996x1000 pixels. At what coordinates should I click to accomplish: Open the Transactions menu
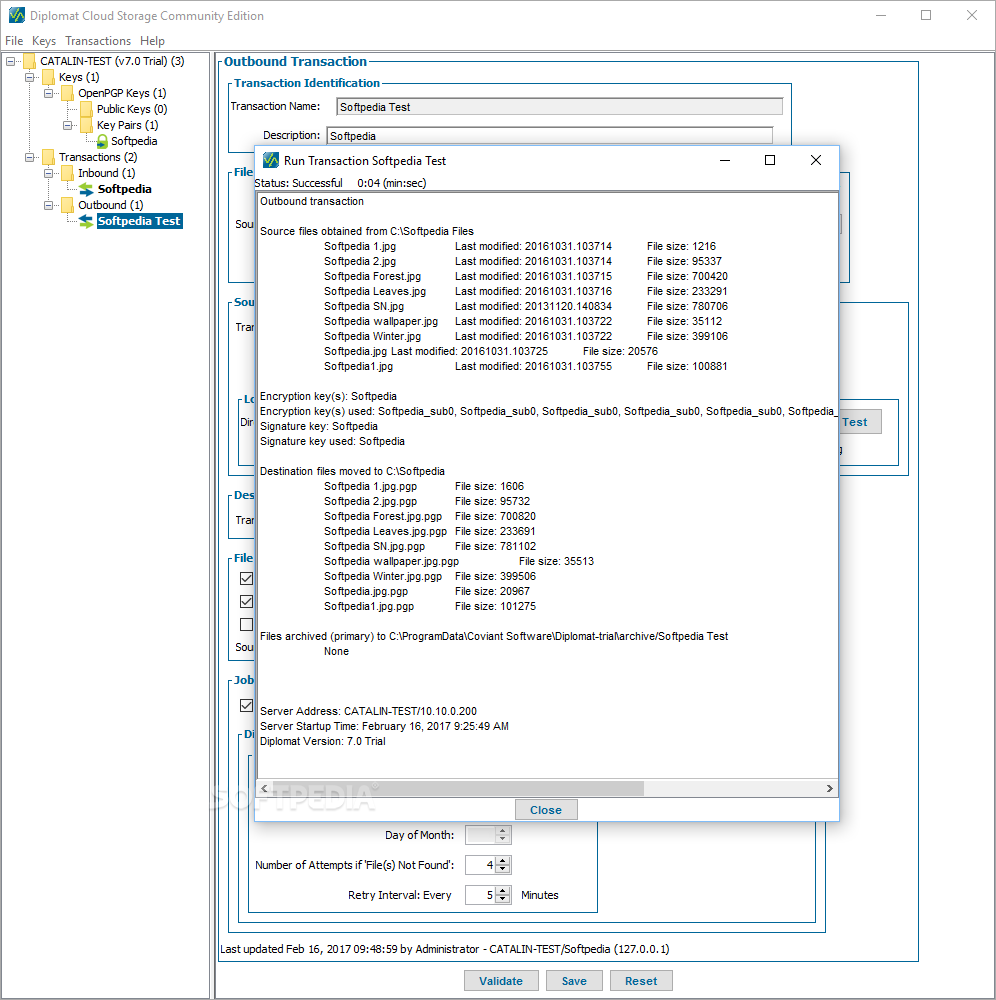pyautogui.click(x=98, y=41)
